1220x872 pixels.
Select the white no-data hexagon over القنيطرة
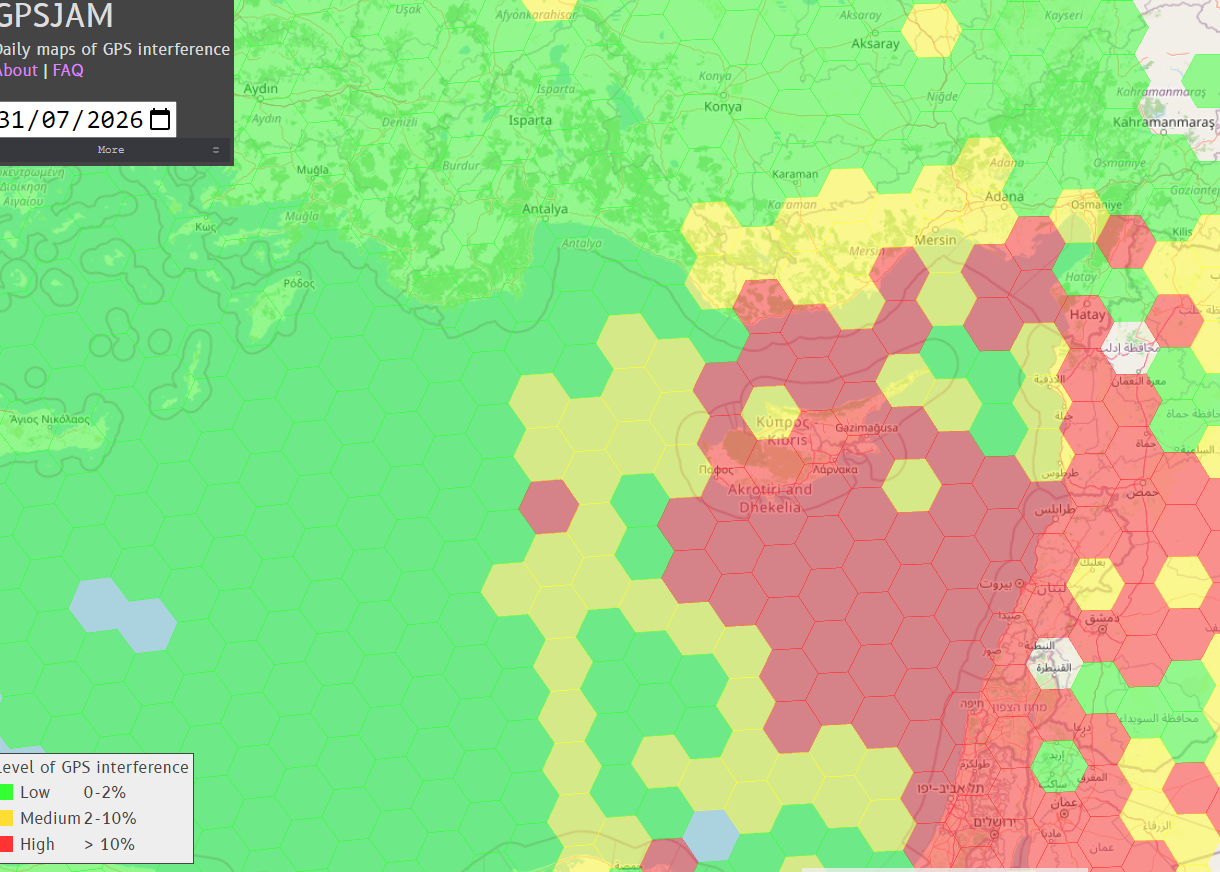click(1056, 663)
